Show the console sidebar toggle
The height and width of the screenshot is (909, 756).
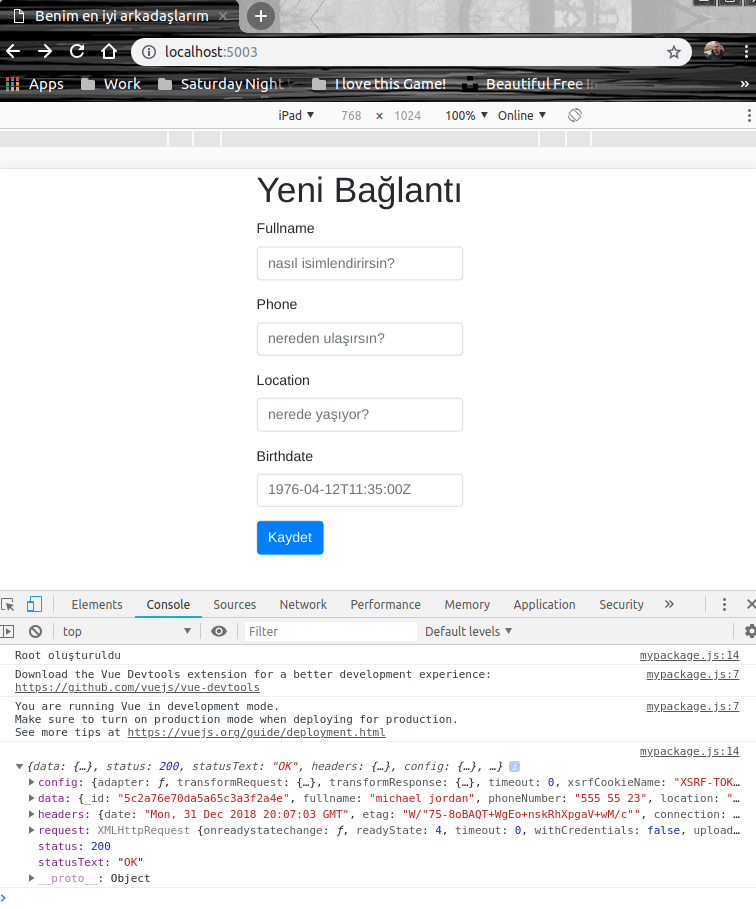pos(8,631)
